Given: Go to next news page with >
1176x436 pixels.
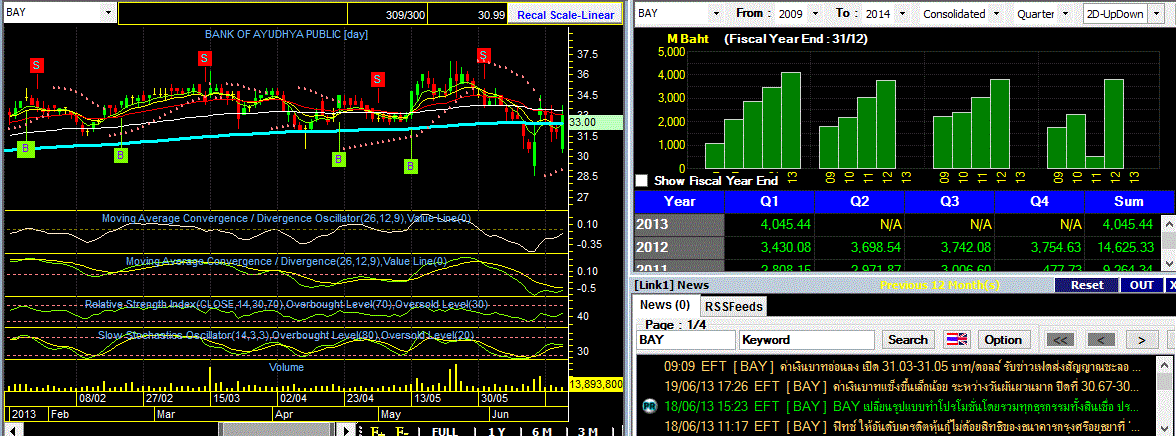Looking at the screenshot, I should 1142,340.
